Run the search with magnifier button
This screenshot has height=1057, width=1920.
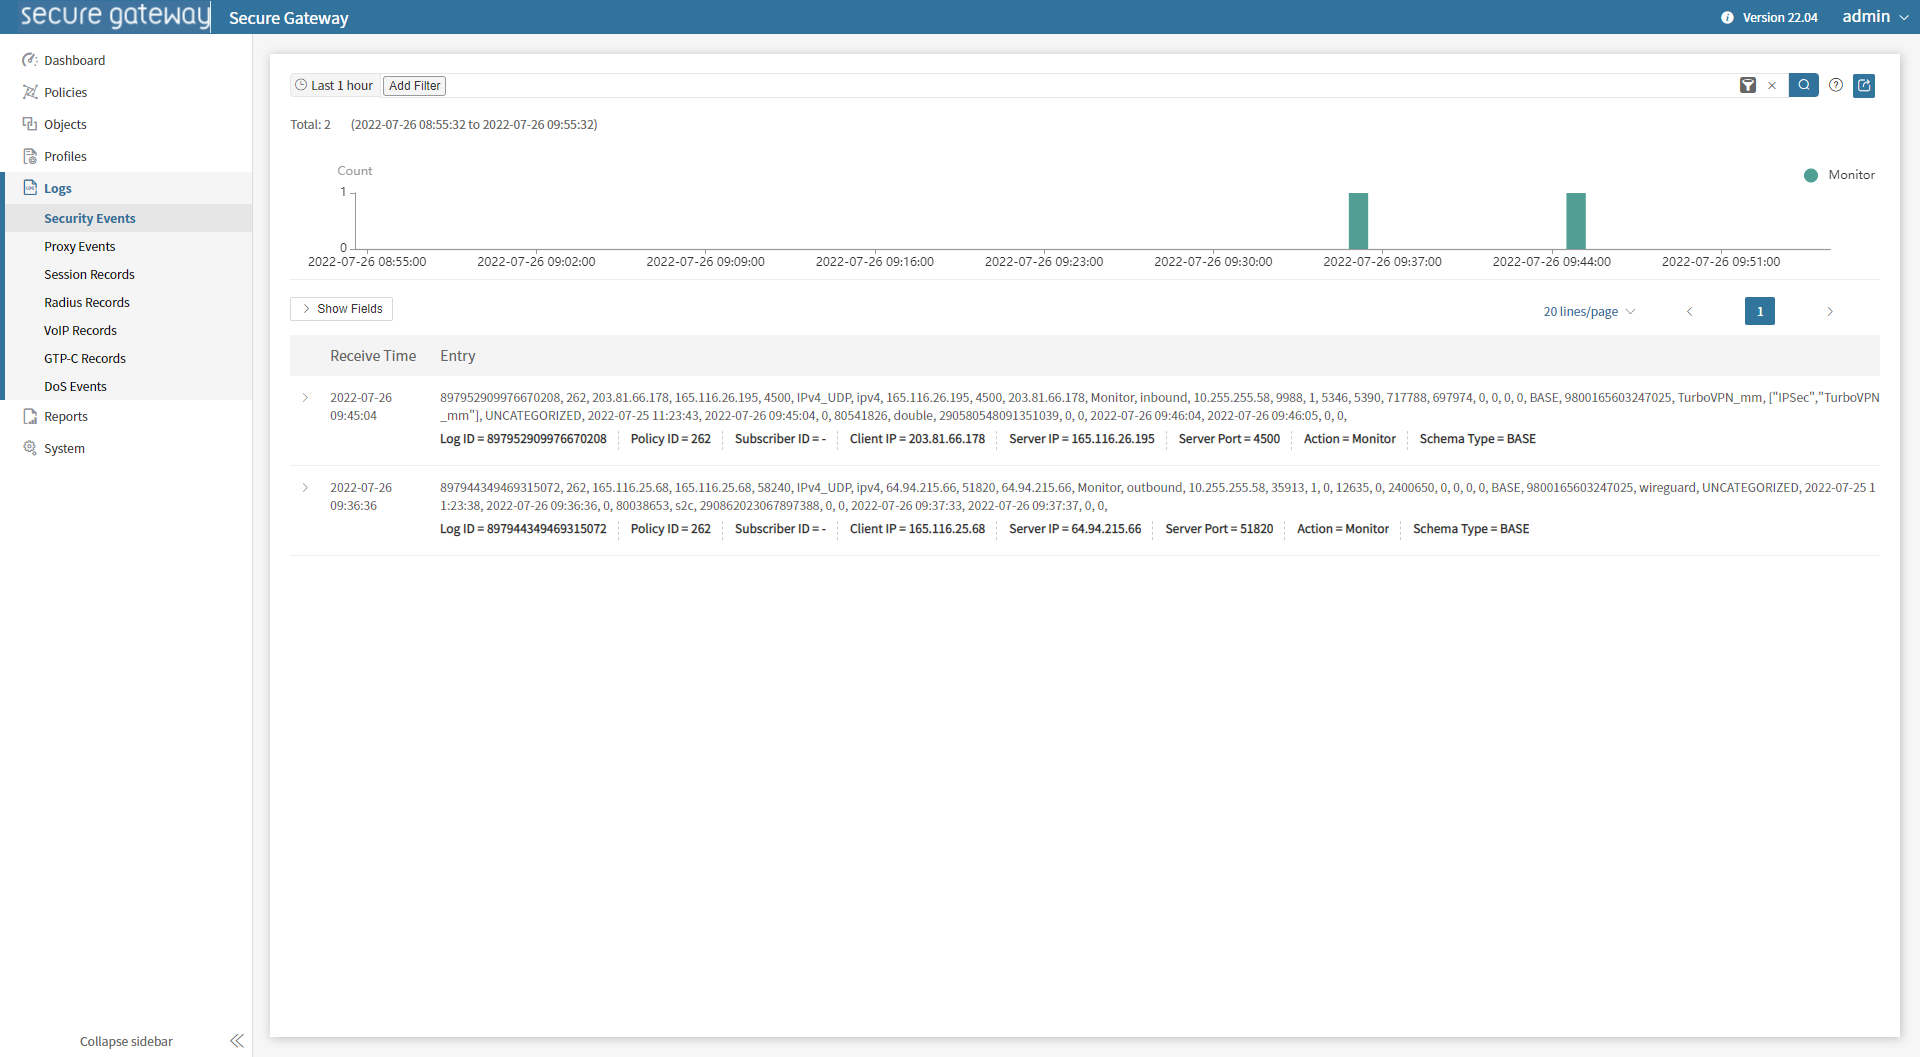tap(1803, 86)
